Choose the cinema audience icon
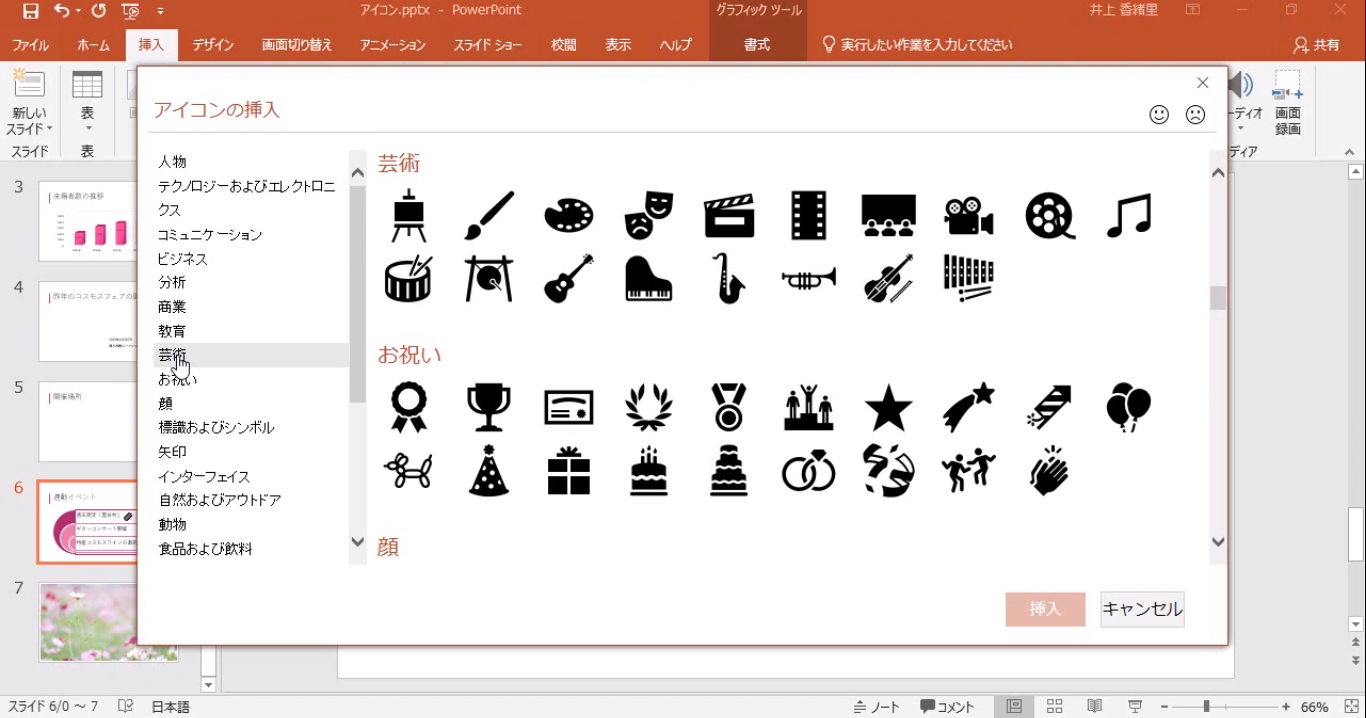 coord(889,215)
